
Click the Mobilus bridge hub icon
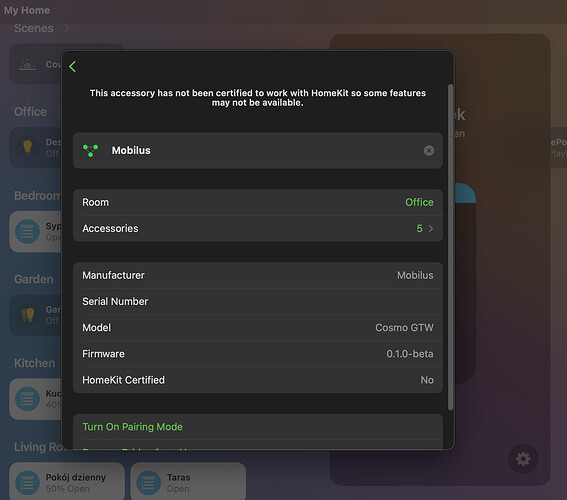(x=90, y=150)
